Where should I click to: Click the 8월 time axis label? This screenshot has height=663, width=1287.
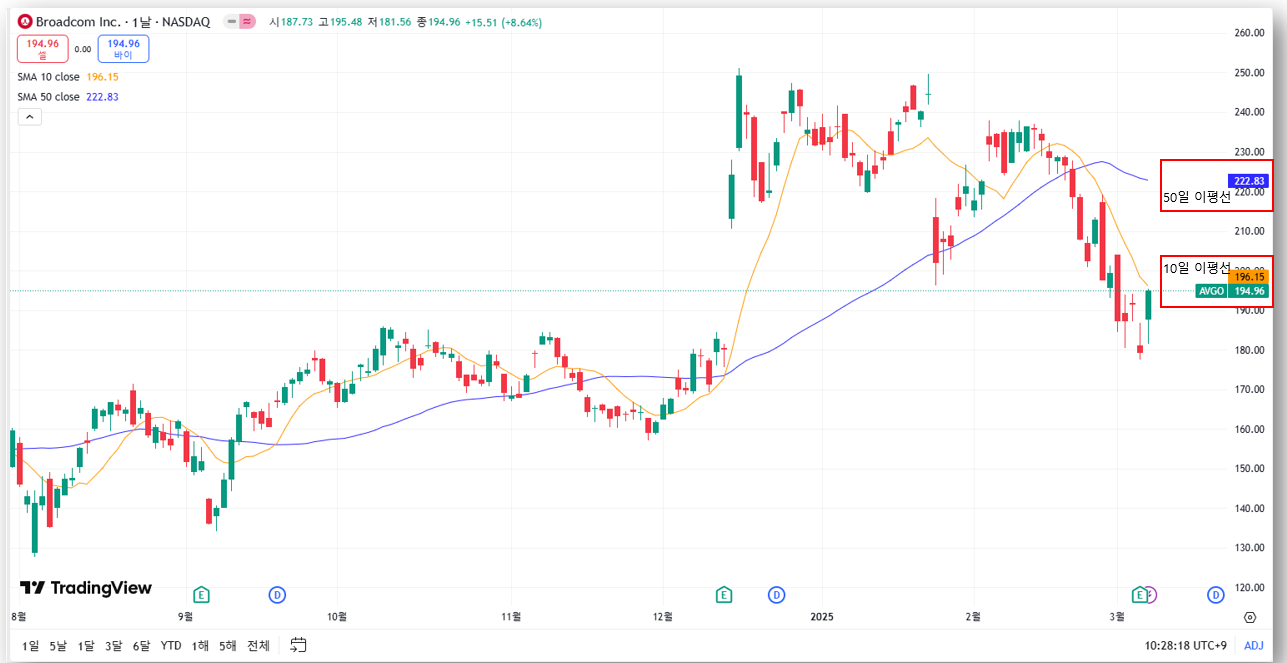19,616
